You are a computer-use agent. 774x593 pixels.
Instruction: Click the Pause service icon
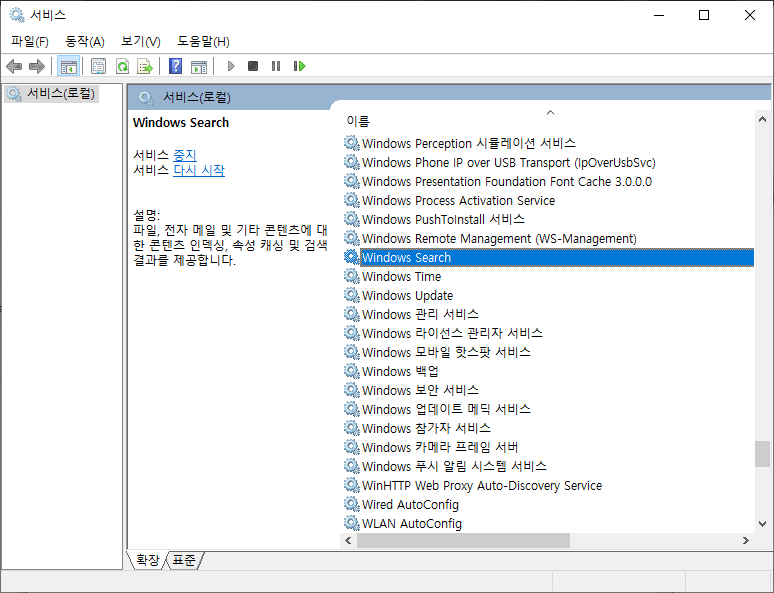(x=276, y=66)
